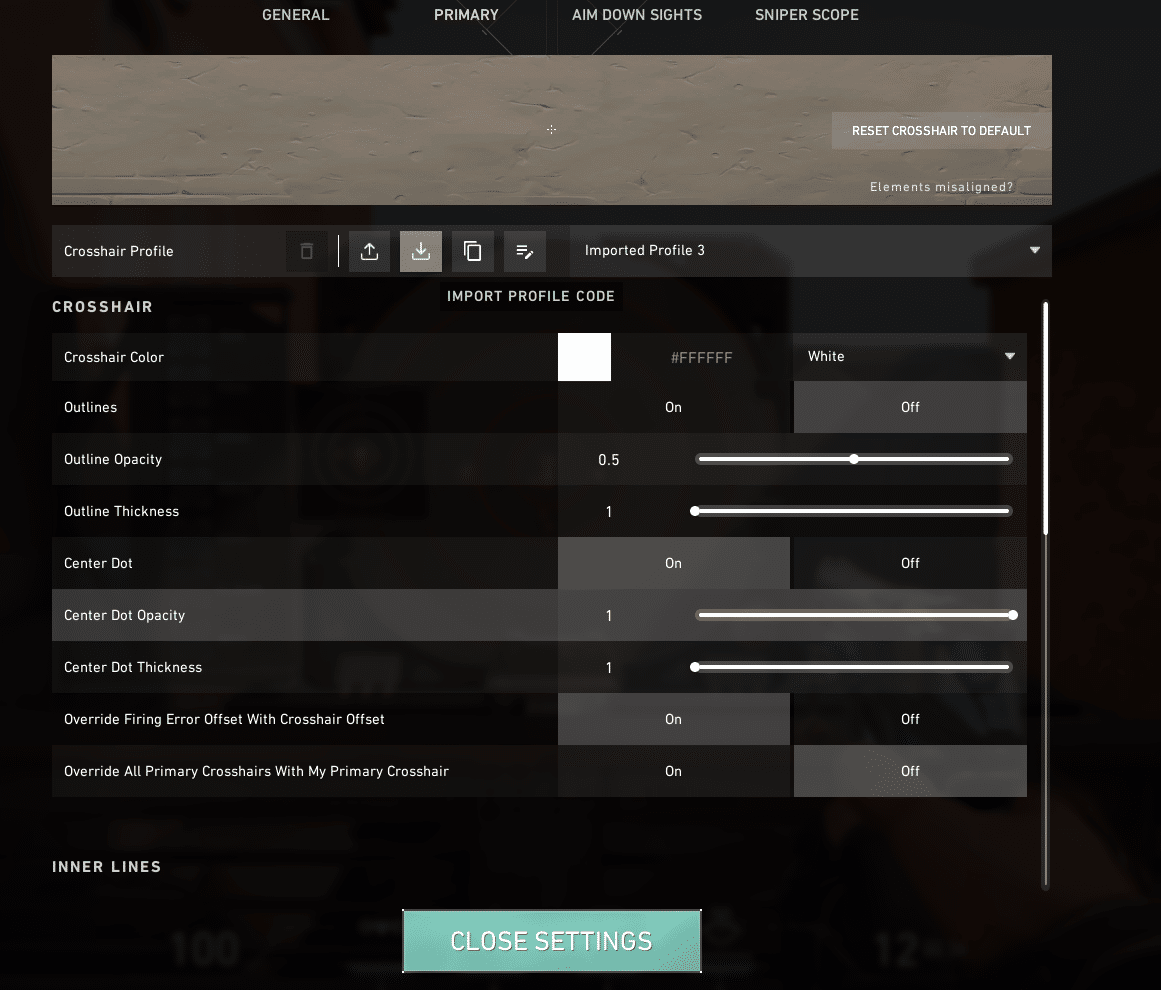The image size is (1161, 990).
Task: Select the white crosshair color swatch
Action: click(x=584, y=356)
